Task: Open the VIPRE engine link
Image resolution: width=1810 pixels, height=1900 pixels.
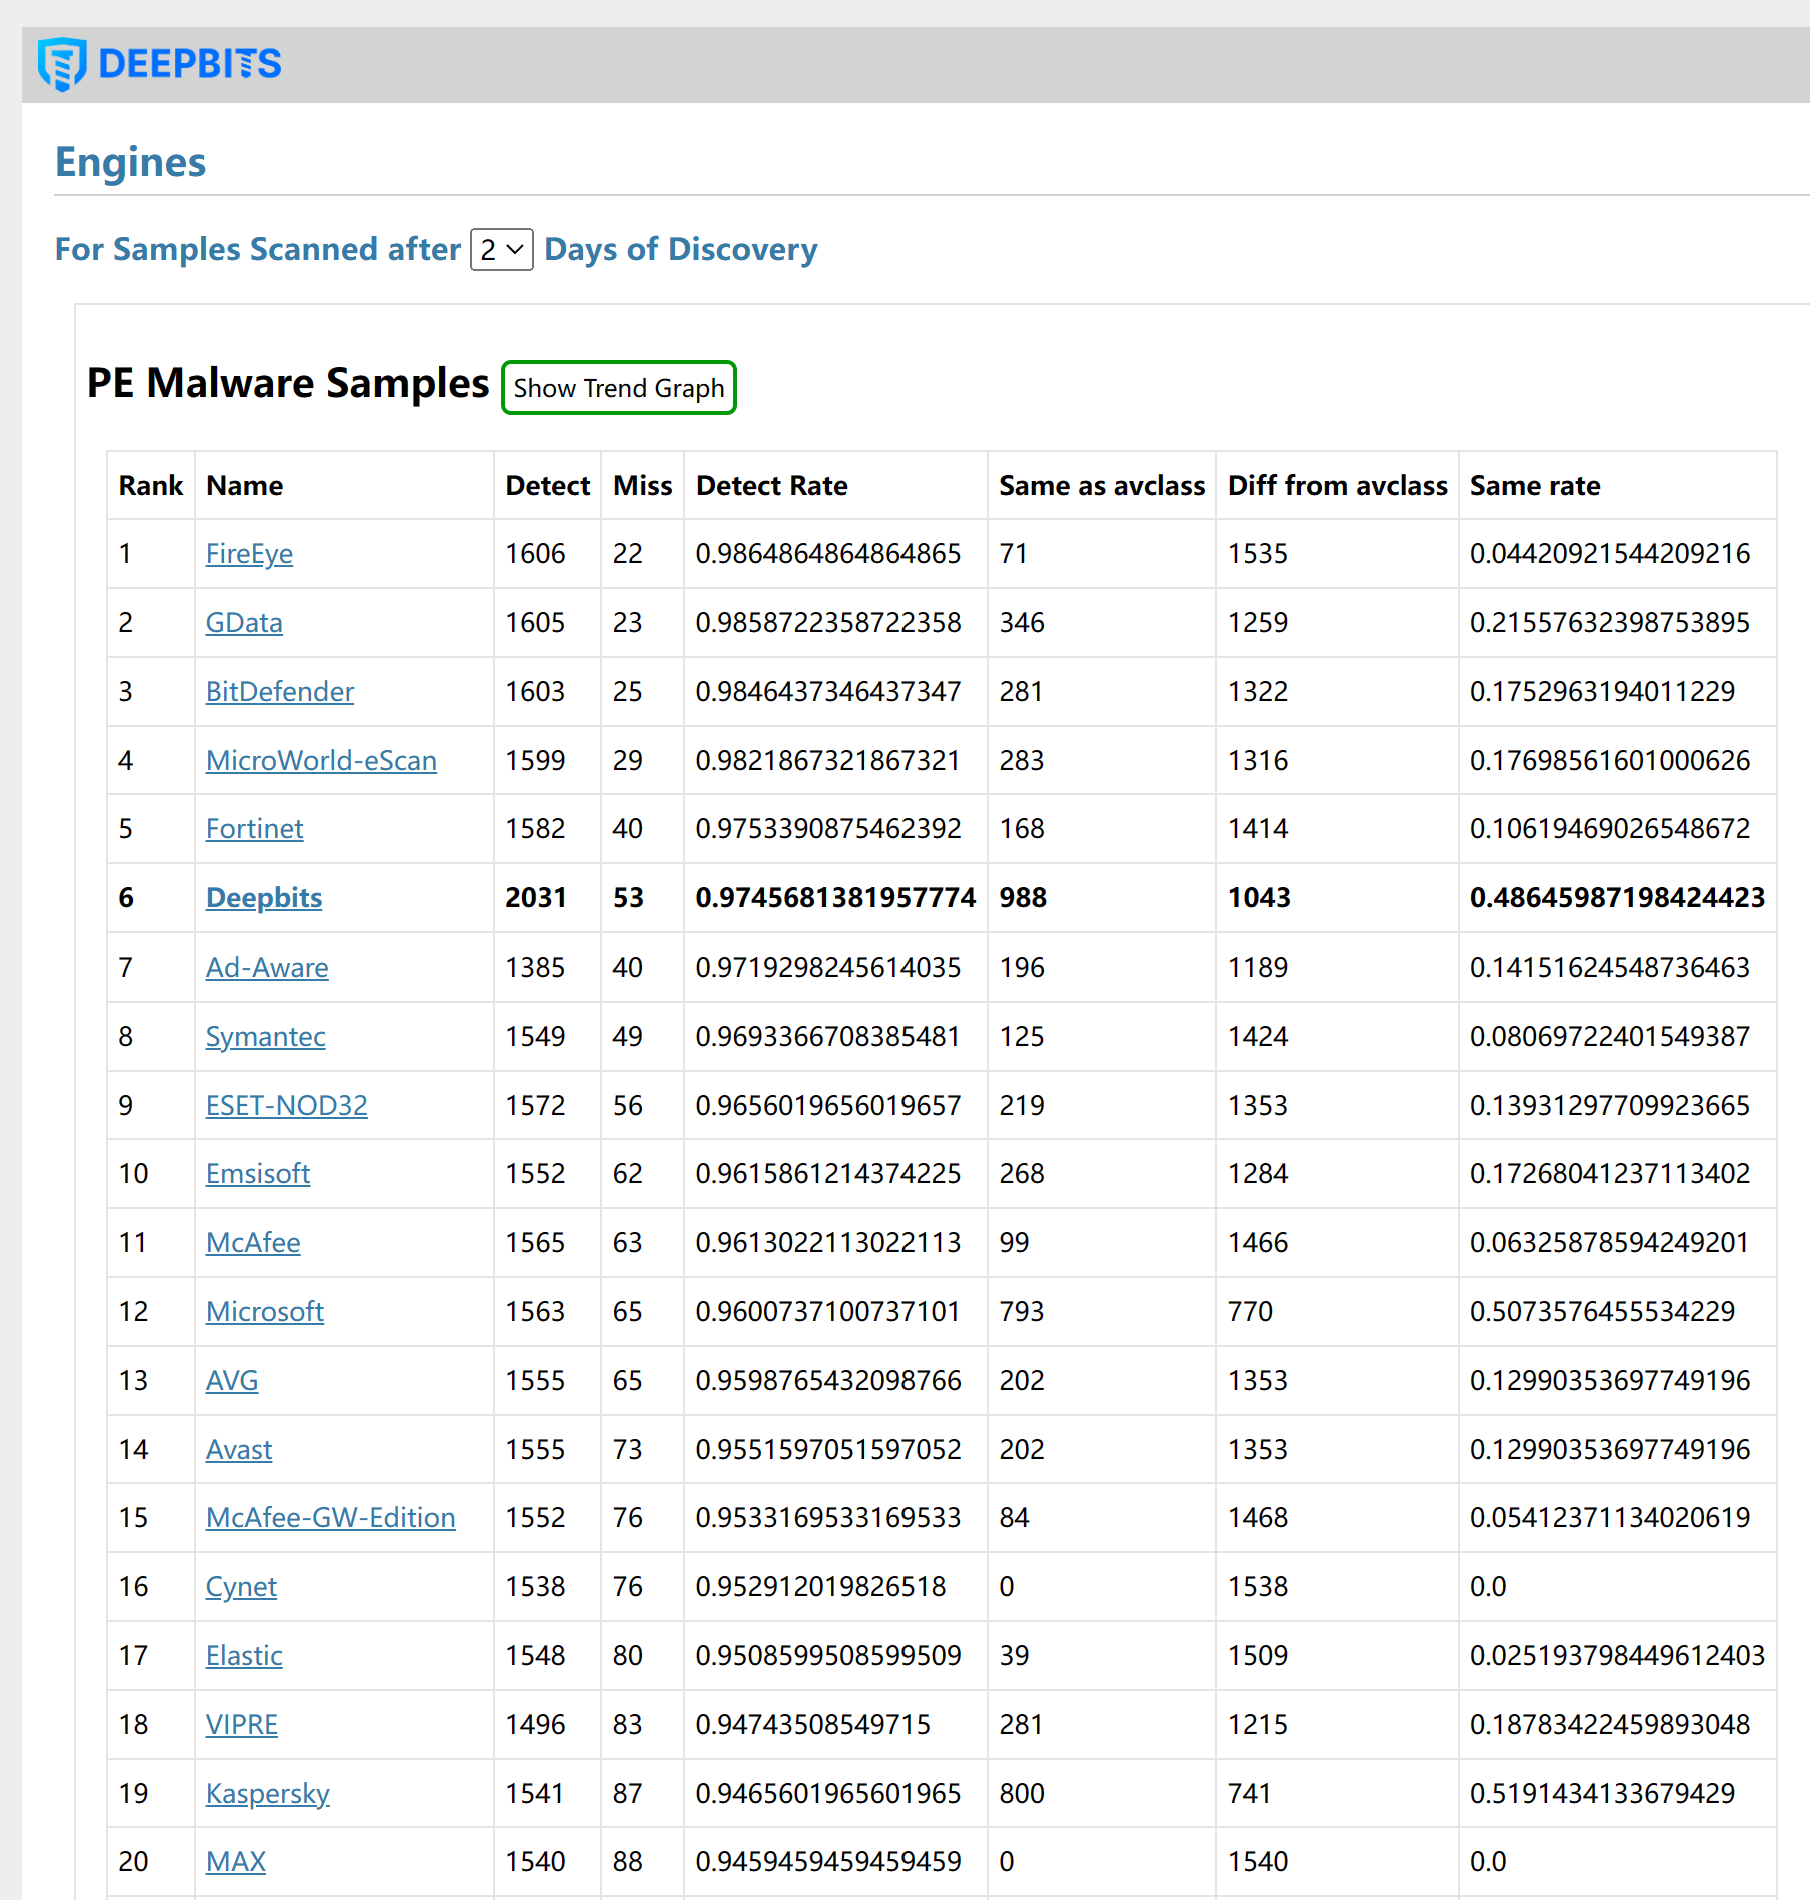Action: (x=241, y=1724)
